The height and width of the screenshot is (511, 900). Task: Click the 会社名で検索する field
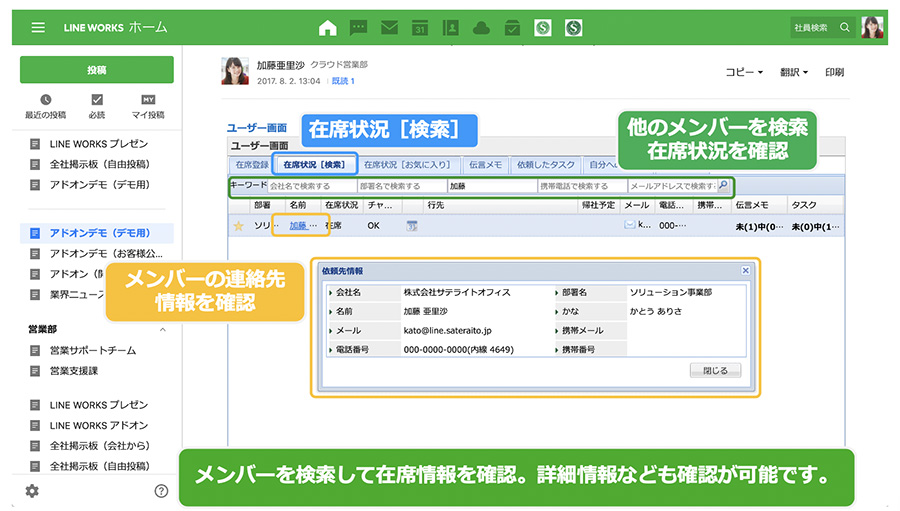click(312, 186)
